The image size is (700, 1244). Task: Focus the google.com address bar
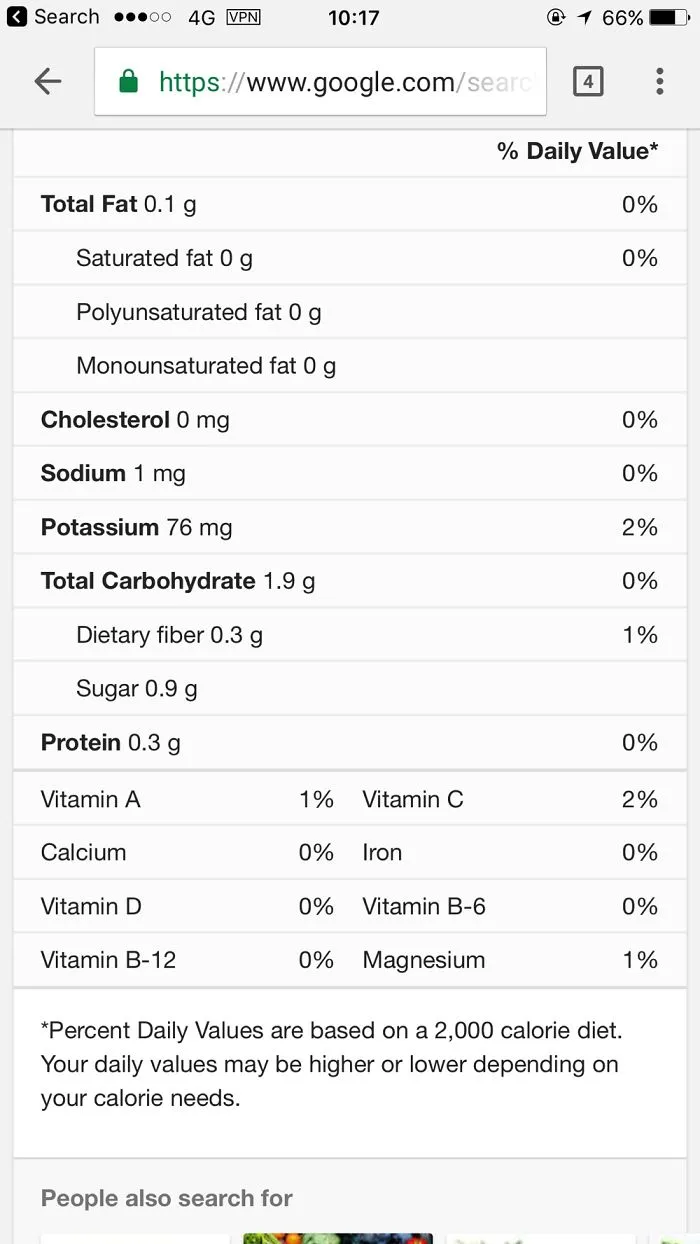(320, 82)
